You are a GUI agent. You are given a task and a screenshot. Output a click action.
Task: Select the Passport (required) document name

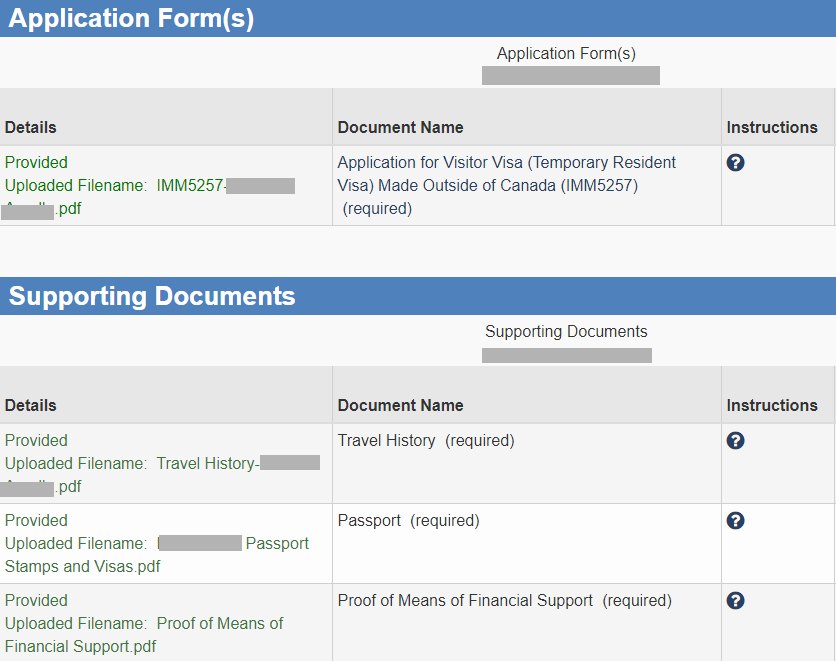tap(408, 521)
